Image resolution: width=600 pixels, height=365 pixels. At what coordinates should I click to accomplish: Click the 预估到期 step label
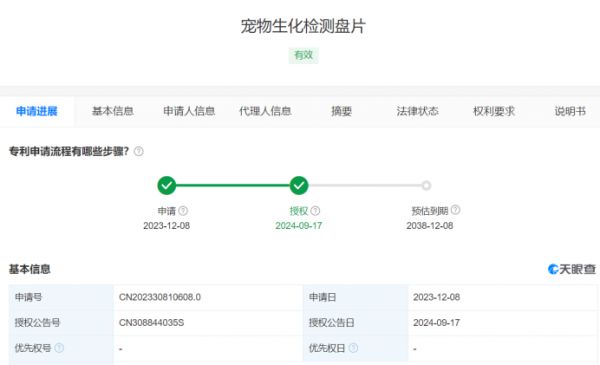tap(430, 211)
